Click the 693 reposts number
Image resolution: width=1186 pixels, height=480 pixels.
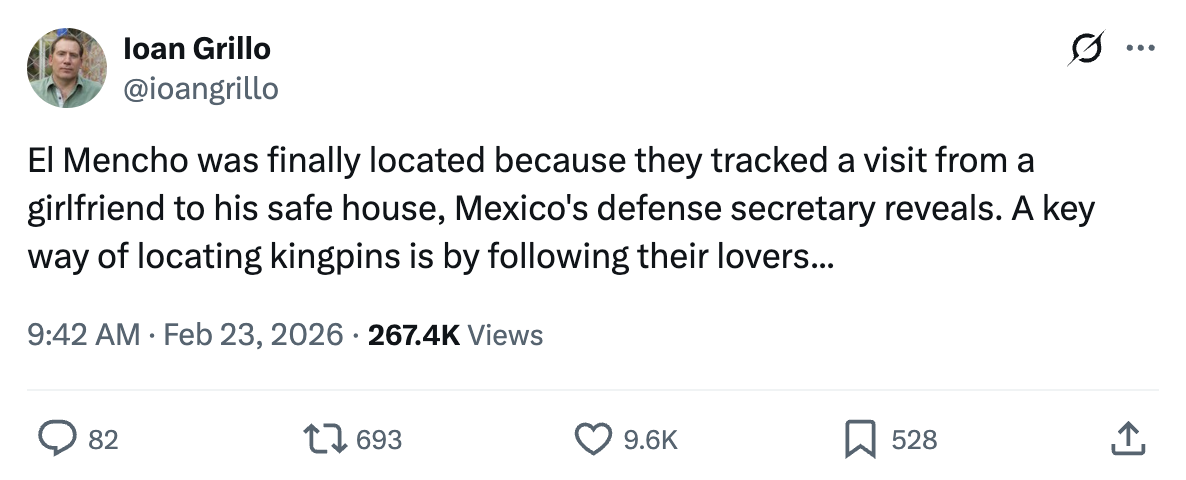click(379, 439)
